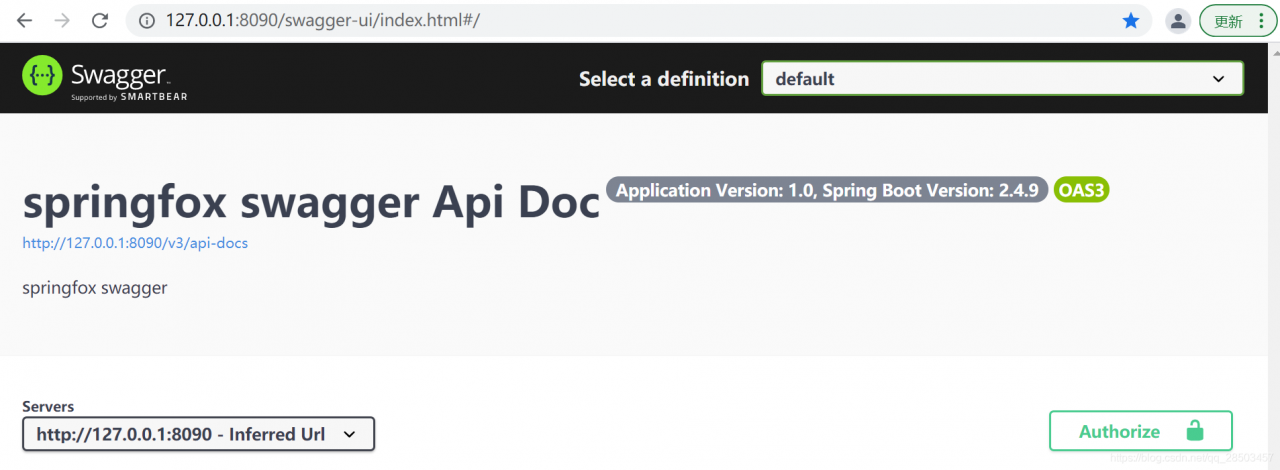Open the site info icon in address bar

pyautogui.click(x=147, y=21)
